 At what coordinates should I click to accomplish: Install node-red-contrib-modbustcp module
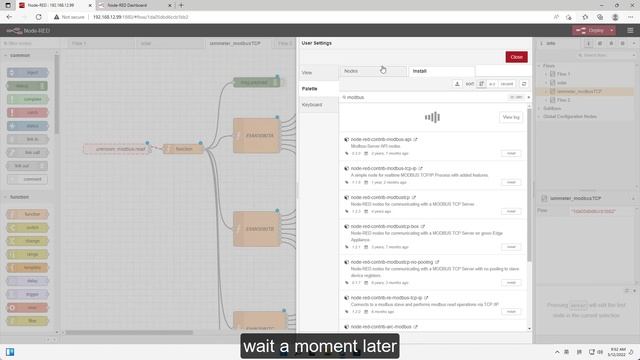511,211
